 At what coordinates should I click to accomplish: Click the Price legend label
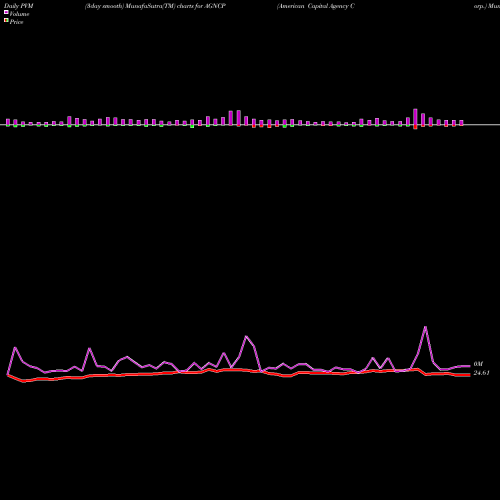coord(16,22)
